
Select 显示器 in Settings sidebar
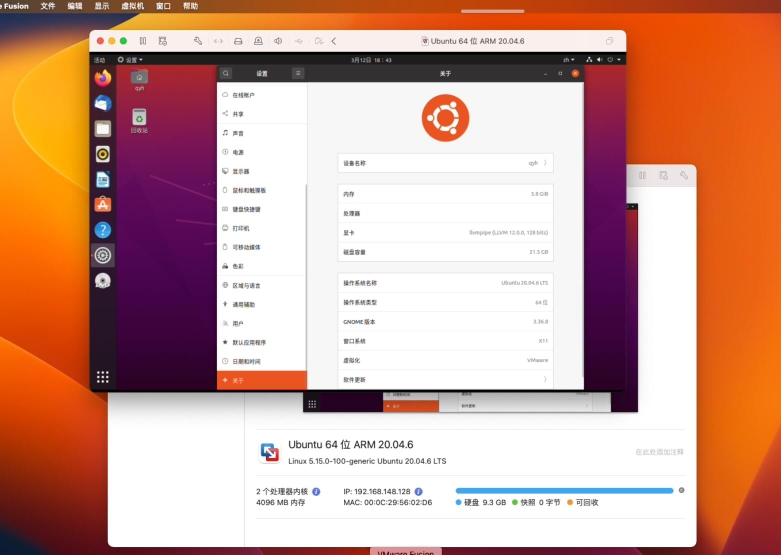262,171
